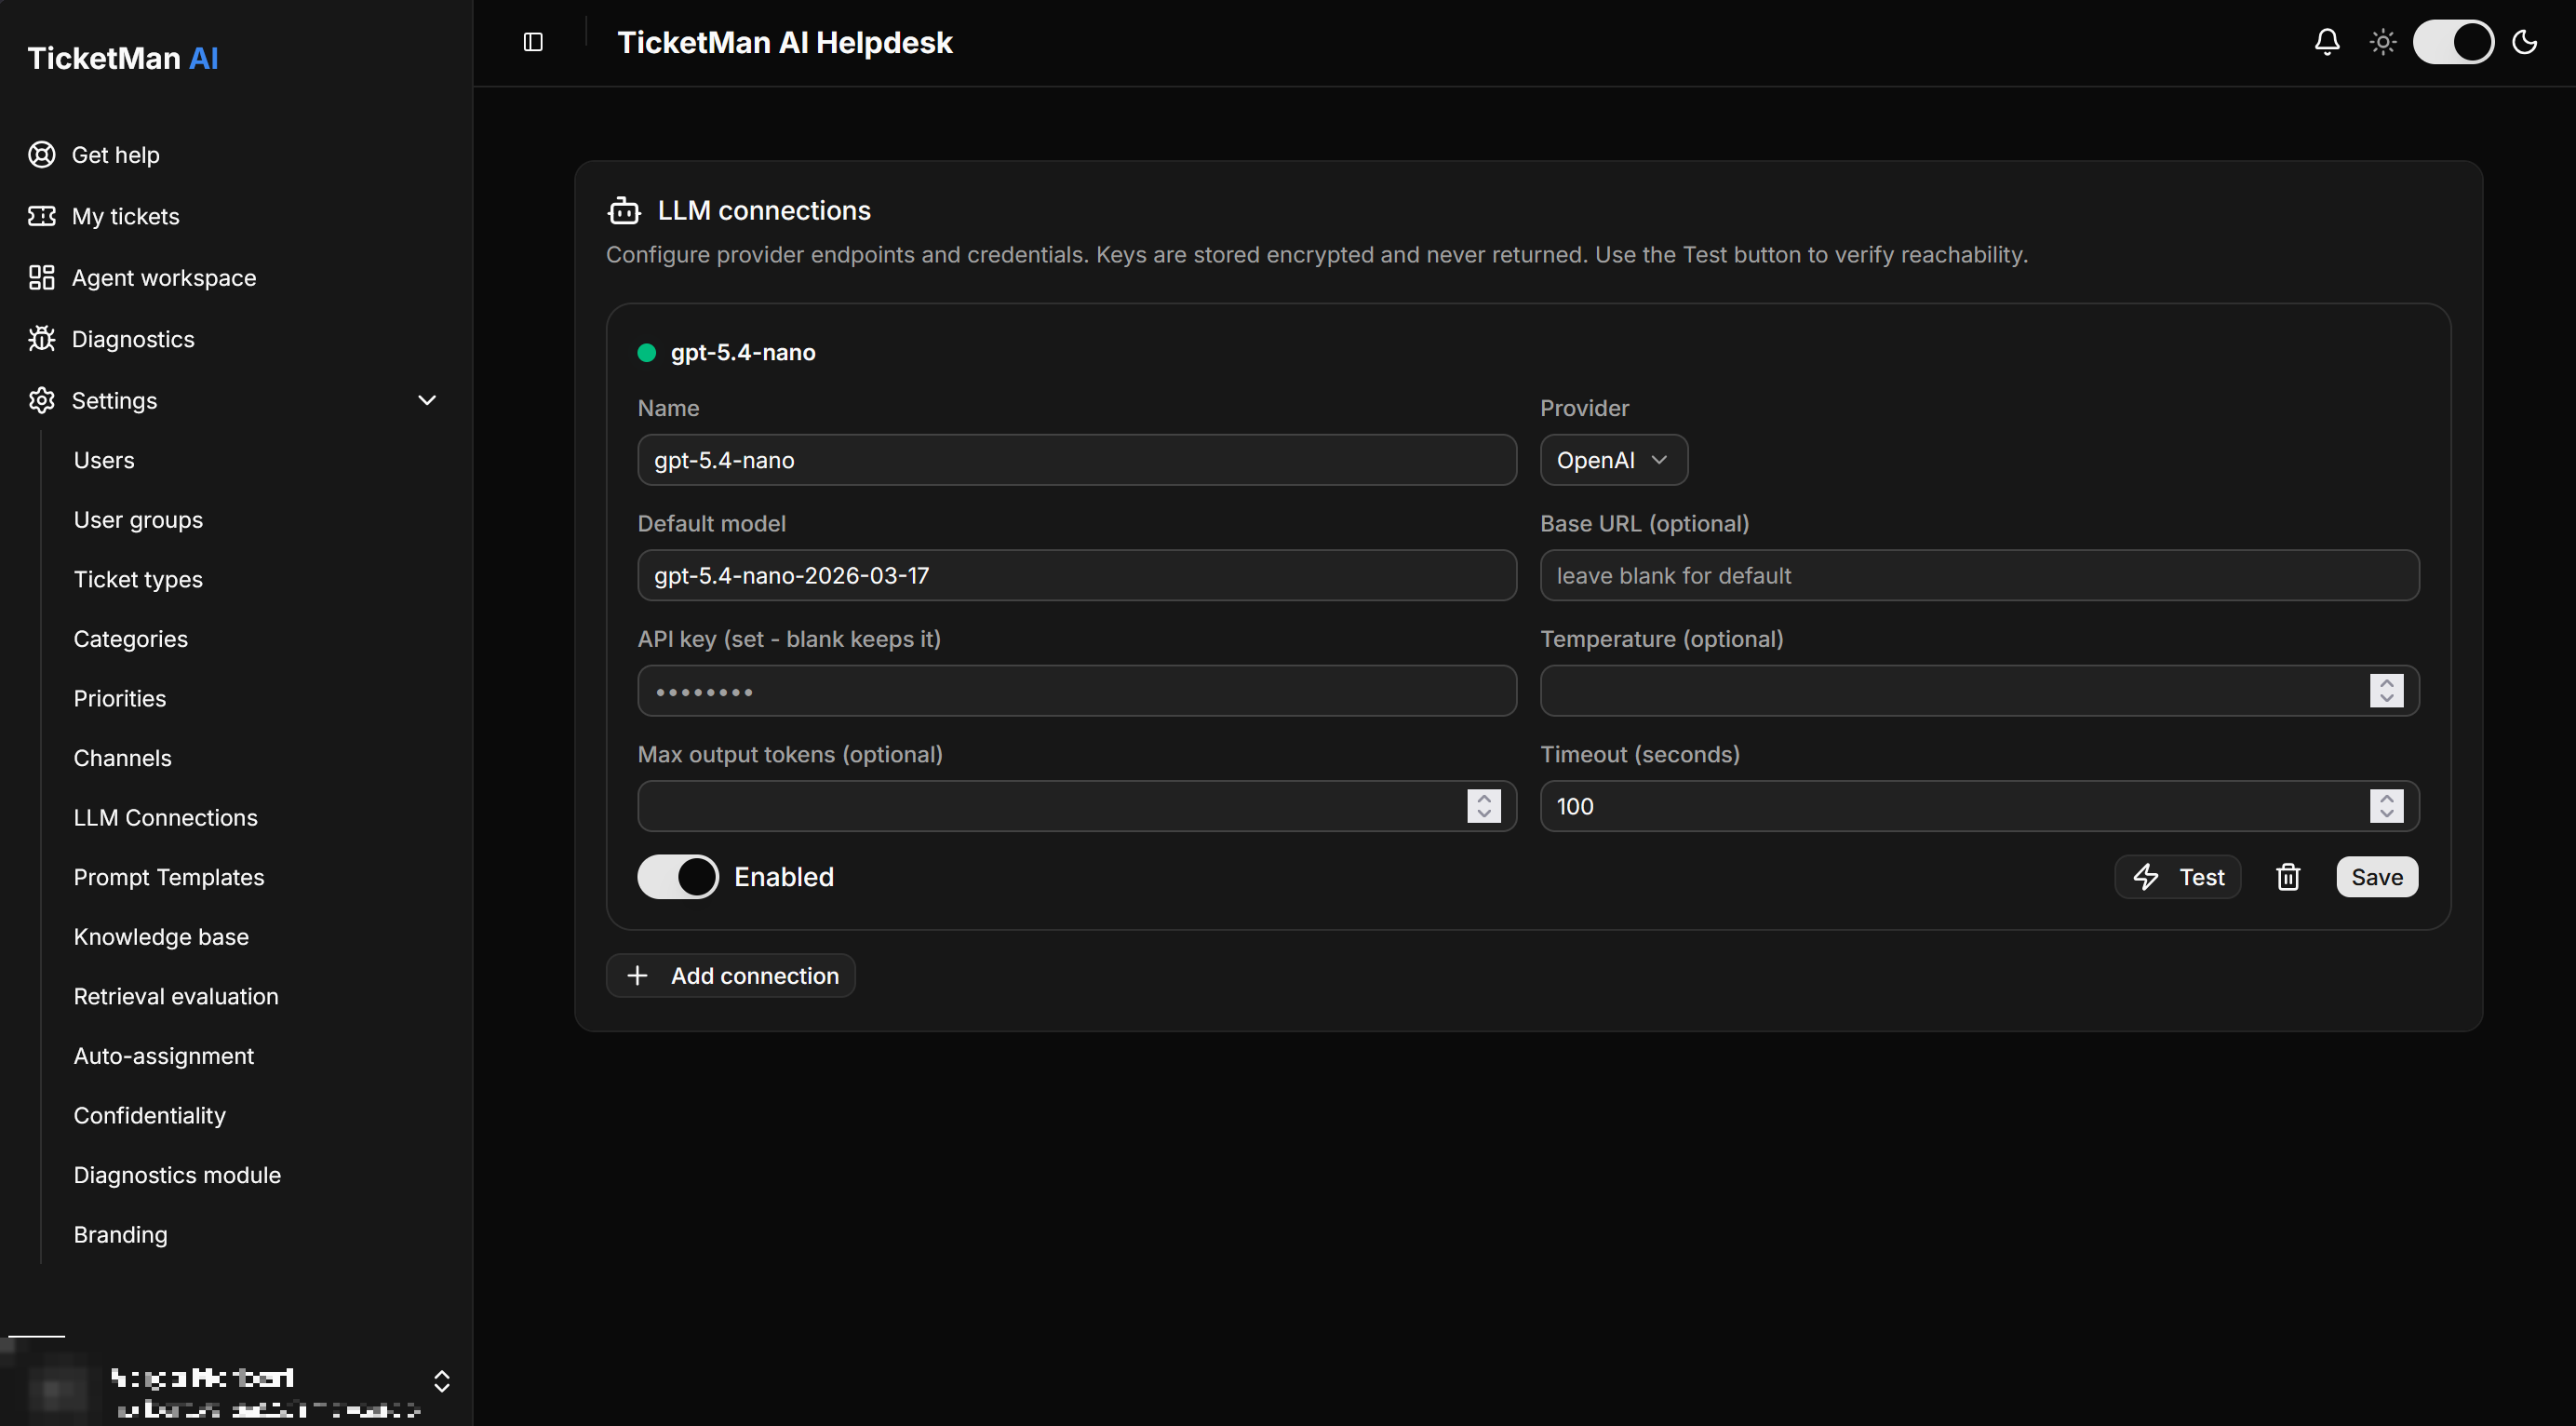
Task: Open My tickets page
Action: (x=126, y=216)
